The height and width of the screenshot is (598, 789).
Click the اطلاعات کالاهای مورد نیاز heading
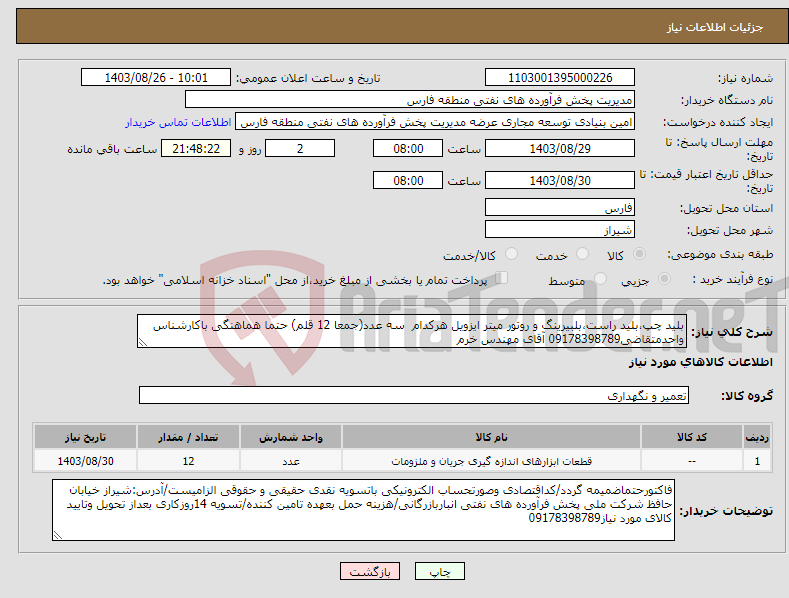[700, 362]
